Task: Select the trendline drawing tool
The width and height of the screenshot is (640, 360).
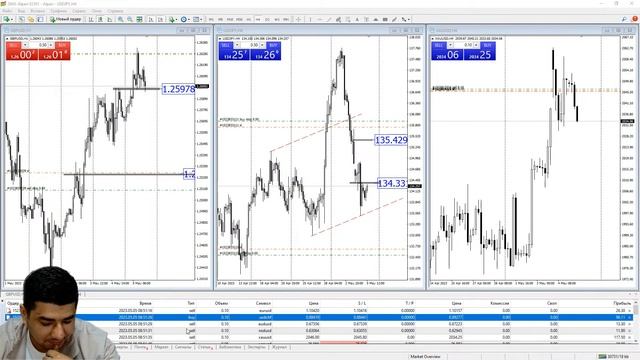Action: 329,19
